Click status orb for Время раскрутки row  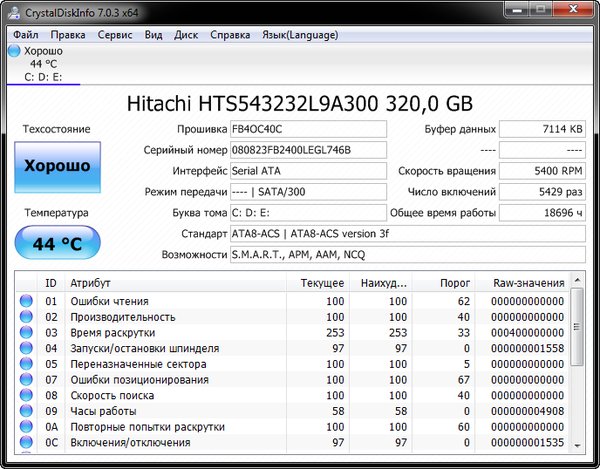coord(26,332)
